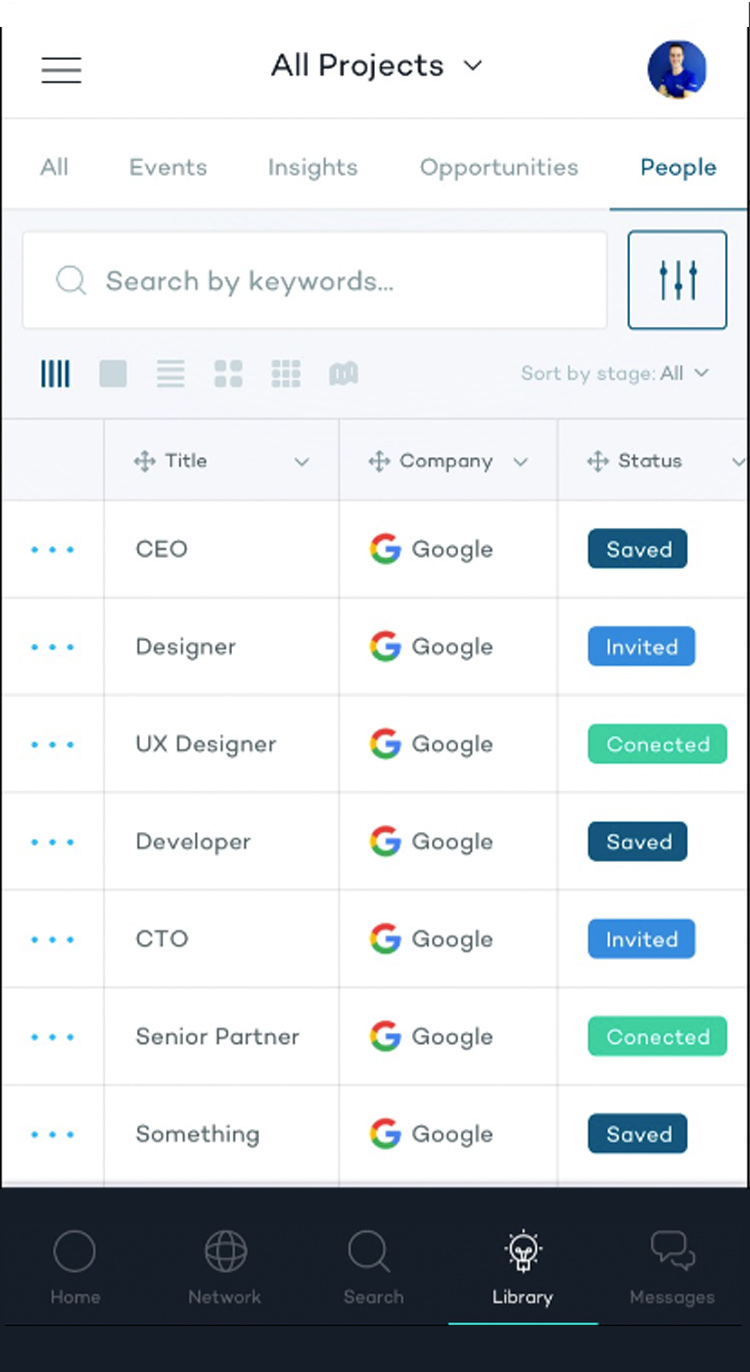Select the four-square grid view icon
The width and height of the screenshot is (750, 1372).
click(229, 375)
